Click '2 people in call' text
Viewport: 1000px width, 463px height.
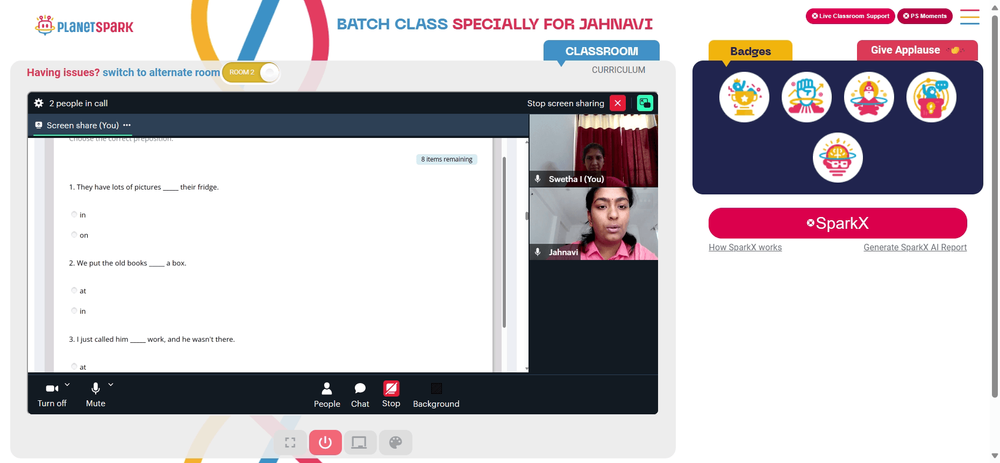coord(78,103)
